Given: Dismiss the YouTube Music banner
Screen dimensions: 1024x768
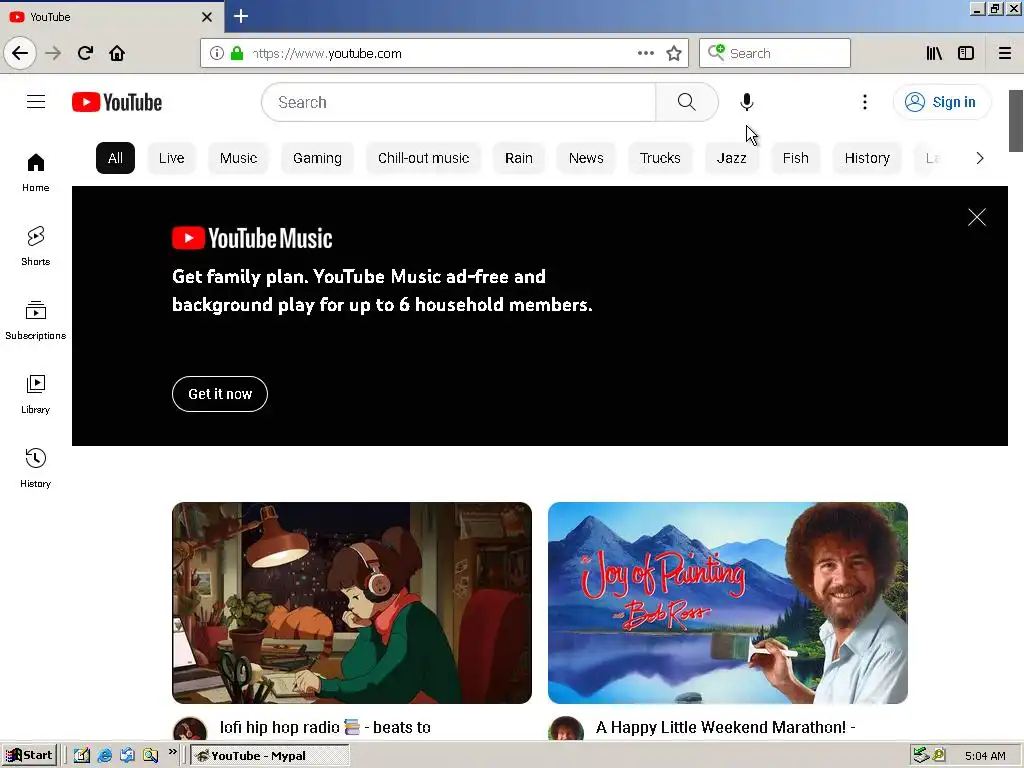Looking at the screenshot, I should [x=977, y=217].
